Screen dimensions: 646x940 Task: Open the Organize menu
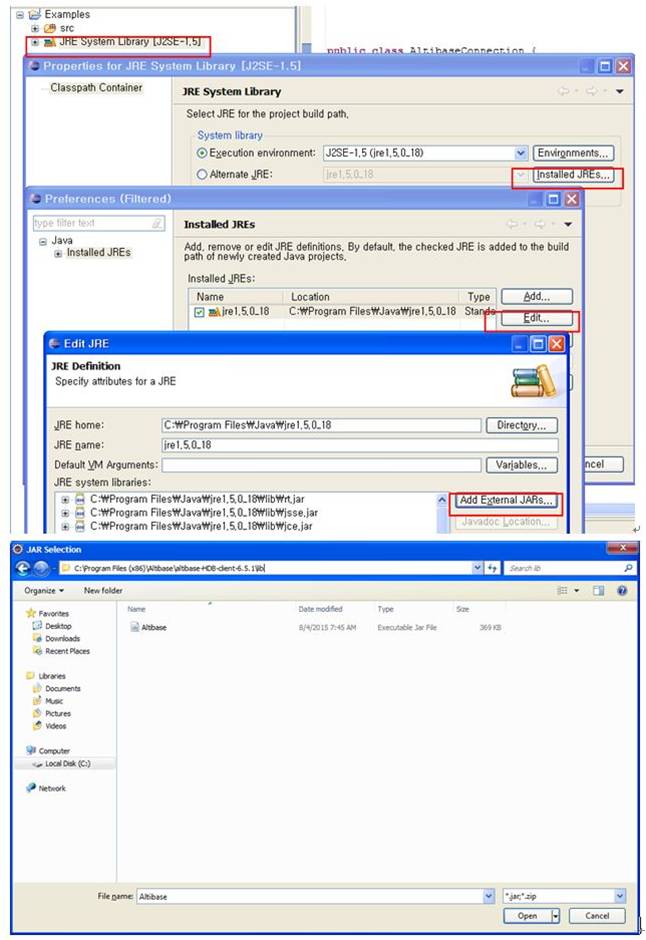click(x=44, y=591)
